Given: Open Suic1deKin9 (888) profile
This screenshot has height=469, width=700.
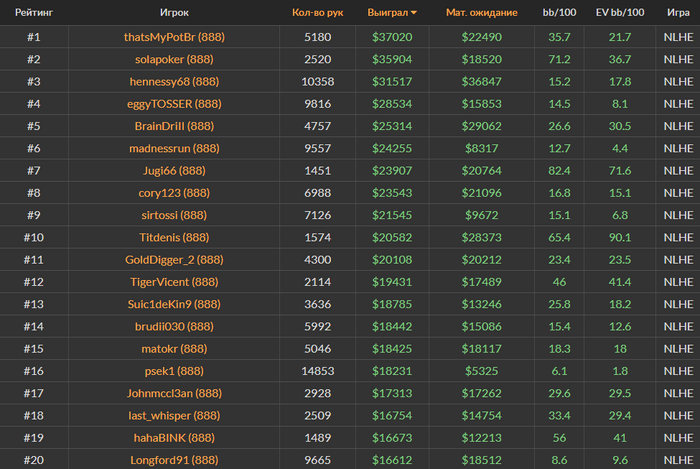Looking at the screenshot, I should [174, 304].
